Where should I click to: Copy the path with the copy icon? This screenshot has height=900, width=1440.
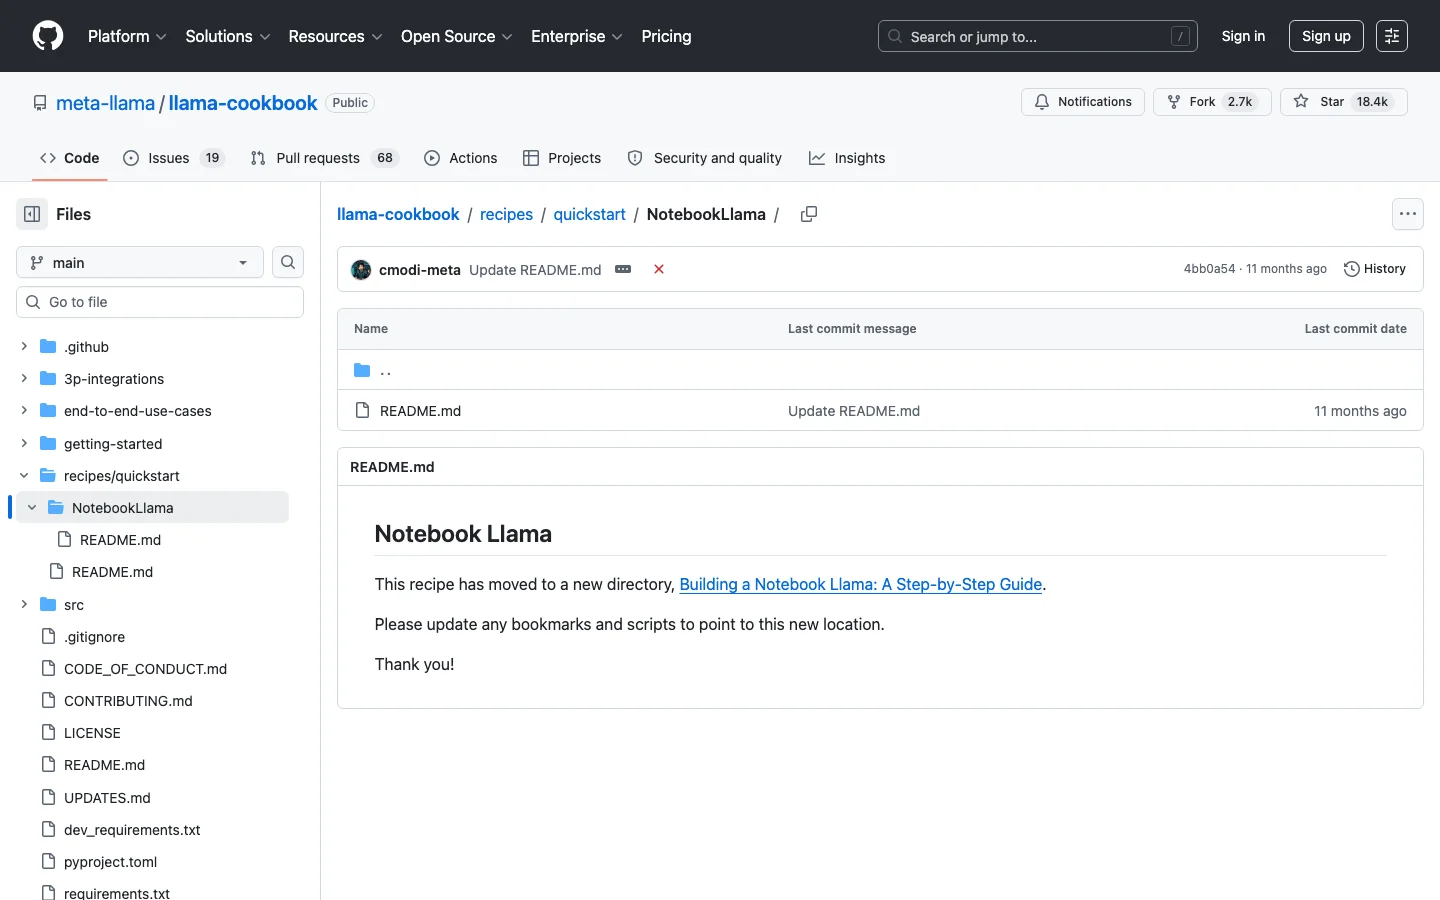(809, 214)
